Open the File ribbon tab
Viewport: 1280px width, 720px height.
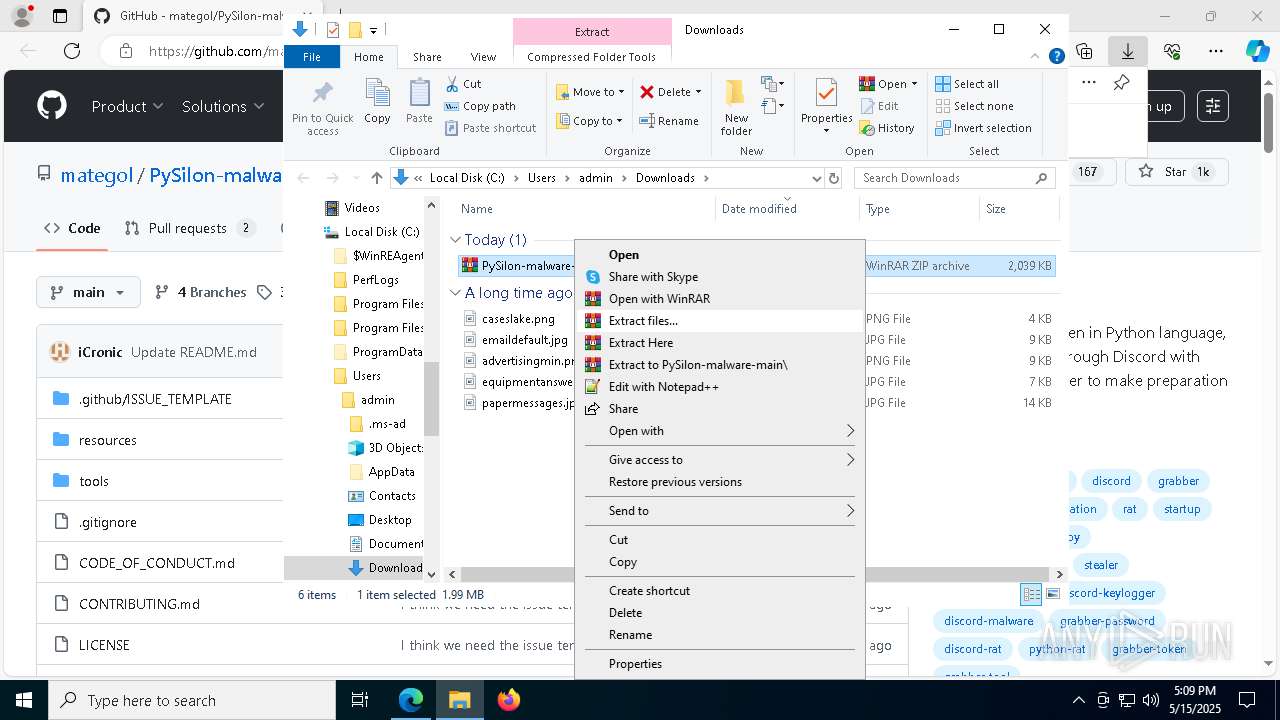pos(312,57)
